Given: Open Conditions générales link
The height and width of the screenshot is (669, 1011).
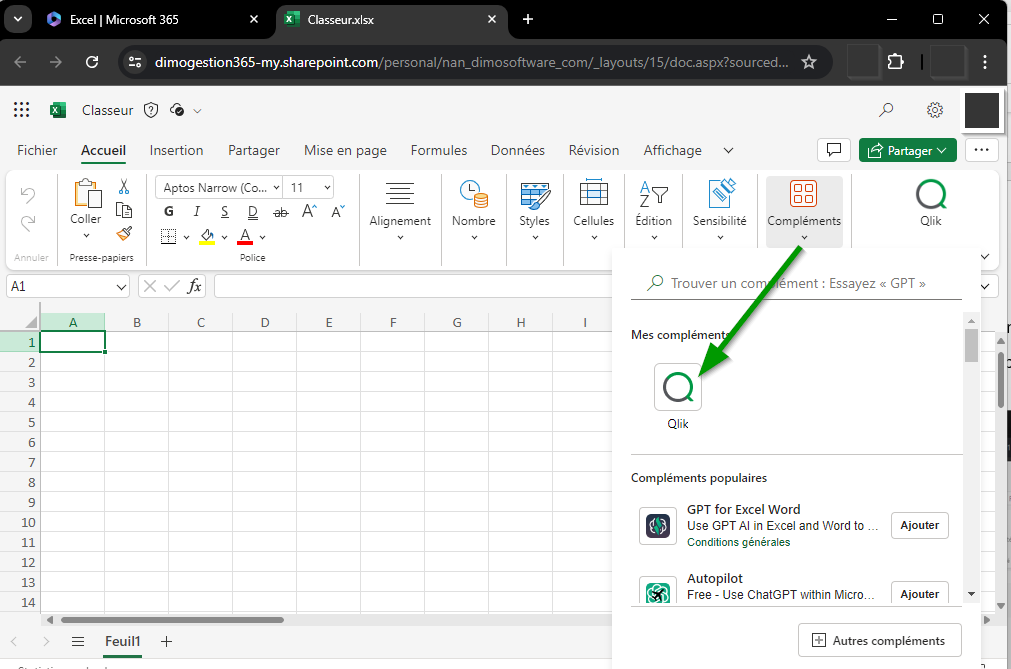Looking at the screenshot, I should coord(738,542).
